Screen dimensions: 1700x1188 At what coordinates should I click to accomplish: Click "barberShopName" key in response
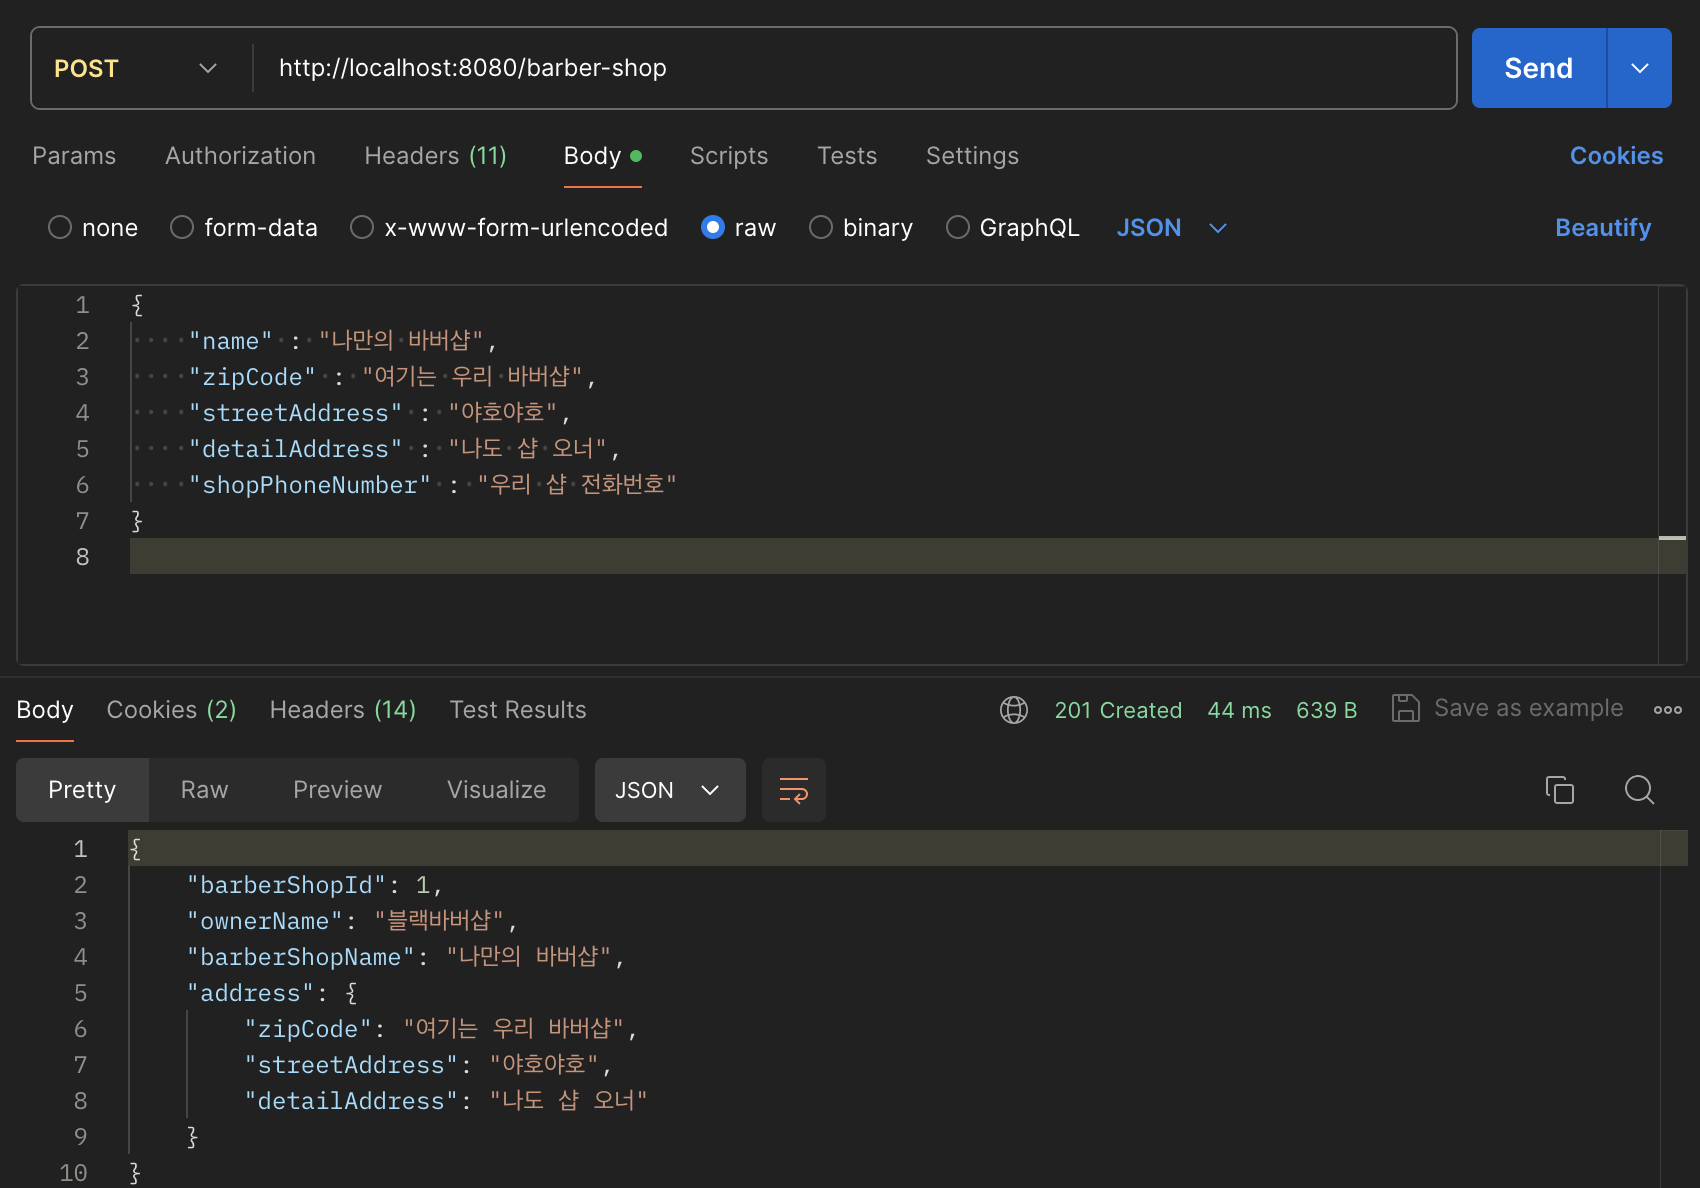[301, 957]
